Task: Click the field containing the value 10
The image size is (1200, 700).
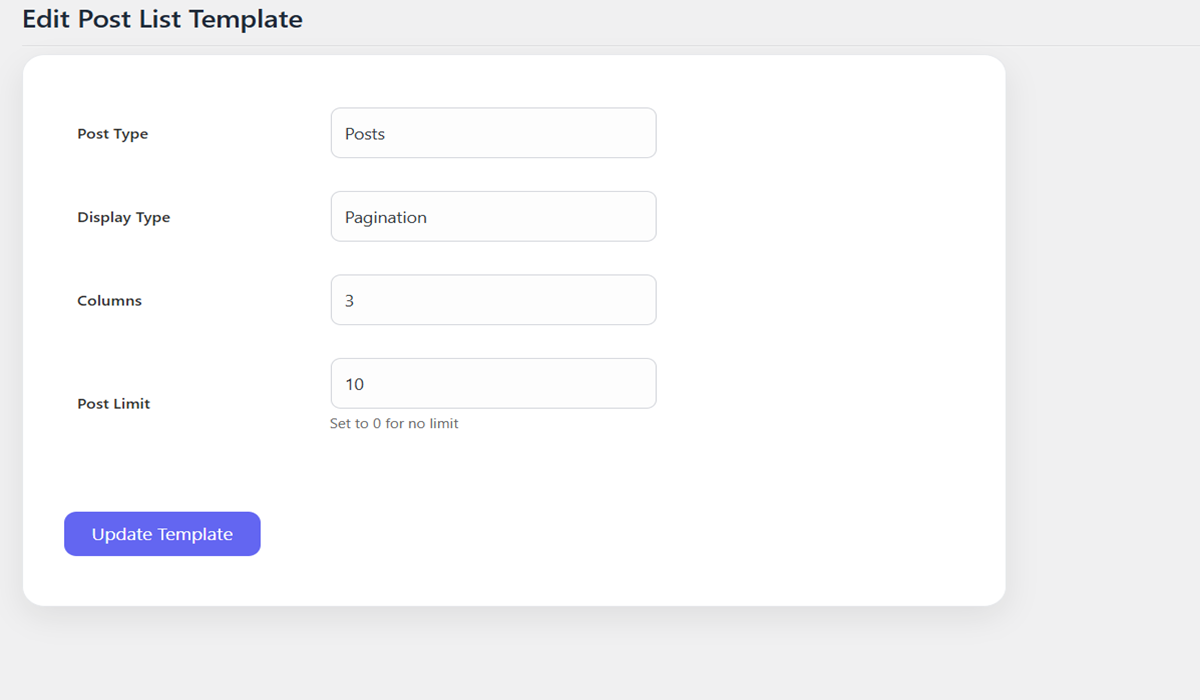Action: [493, 383]
